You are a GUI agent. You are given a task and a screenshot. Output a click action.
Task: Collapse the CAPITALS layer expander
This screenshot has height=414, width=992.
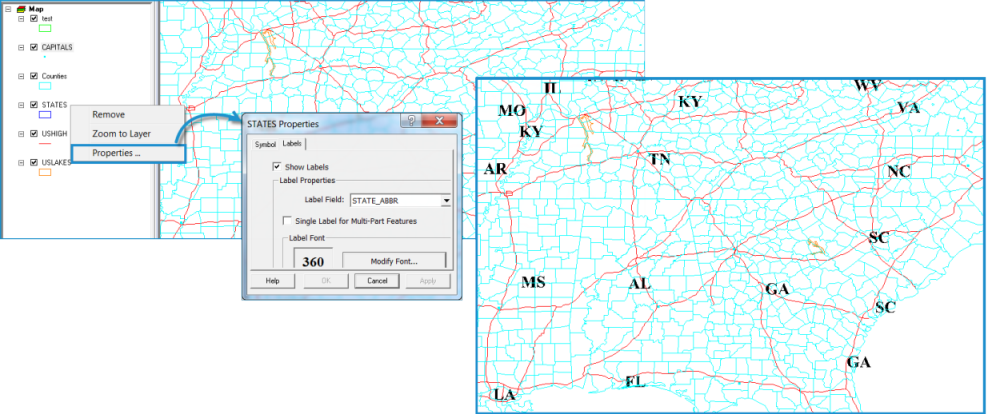[x=21, y=47]
